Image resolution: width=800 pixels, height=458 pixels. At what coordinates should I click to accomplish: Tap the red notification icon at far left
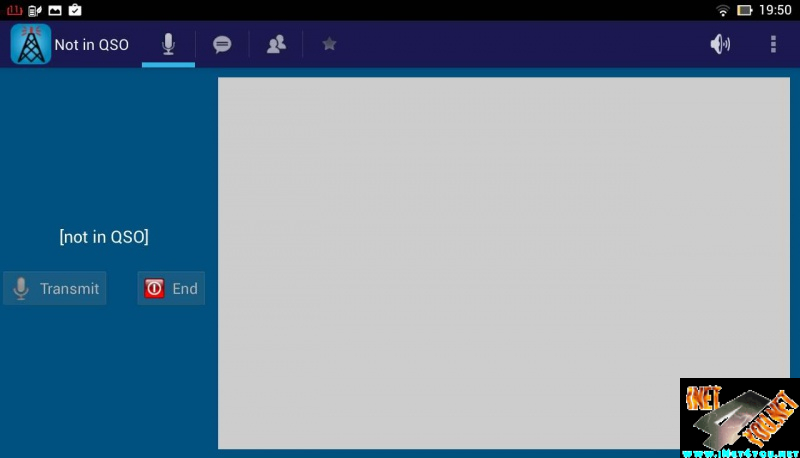click(x=13, y=10)
